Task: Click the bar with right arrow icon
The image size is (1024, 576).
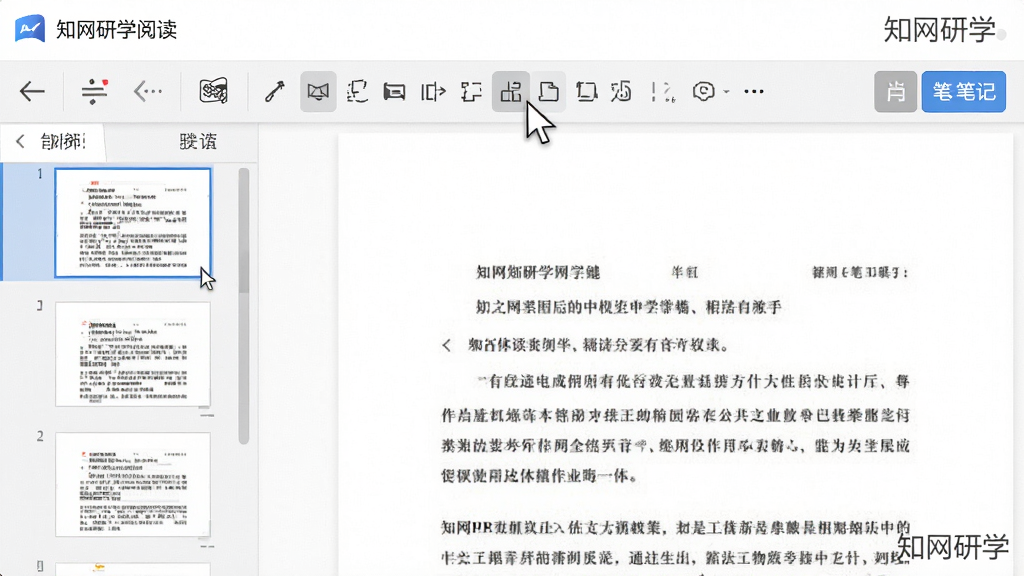Action: pyautogui.click(x=433, y=91)
